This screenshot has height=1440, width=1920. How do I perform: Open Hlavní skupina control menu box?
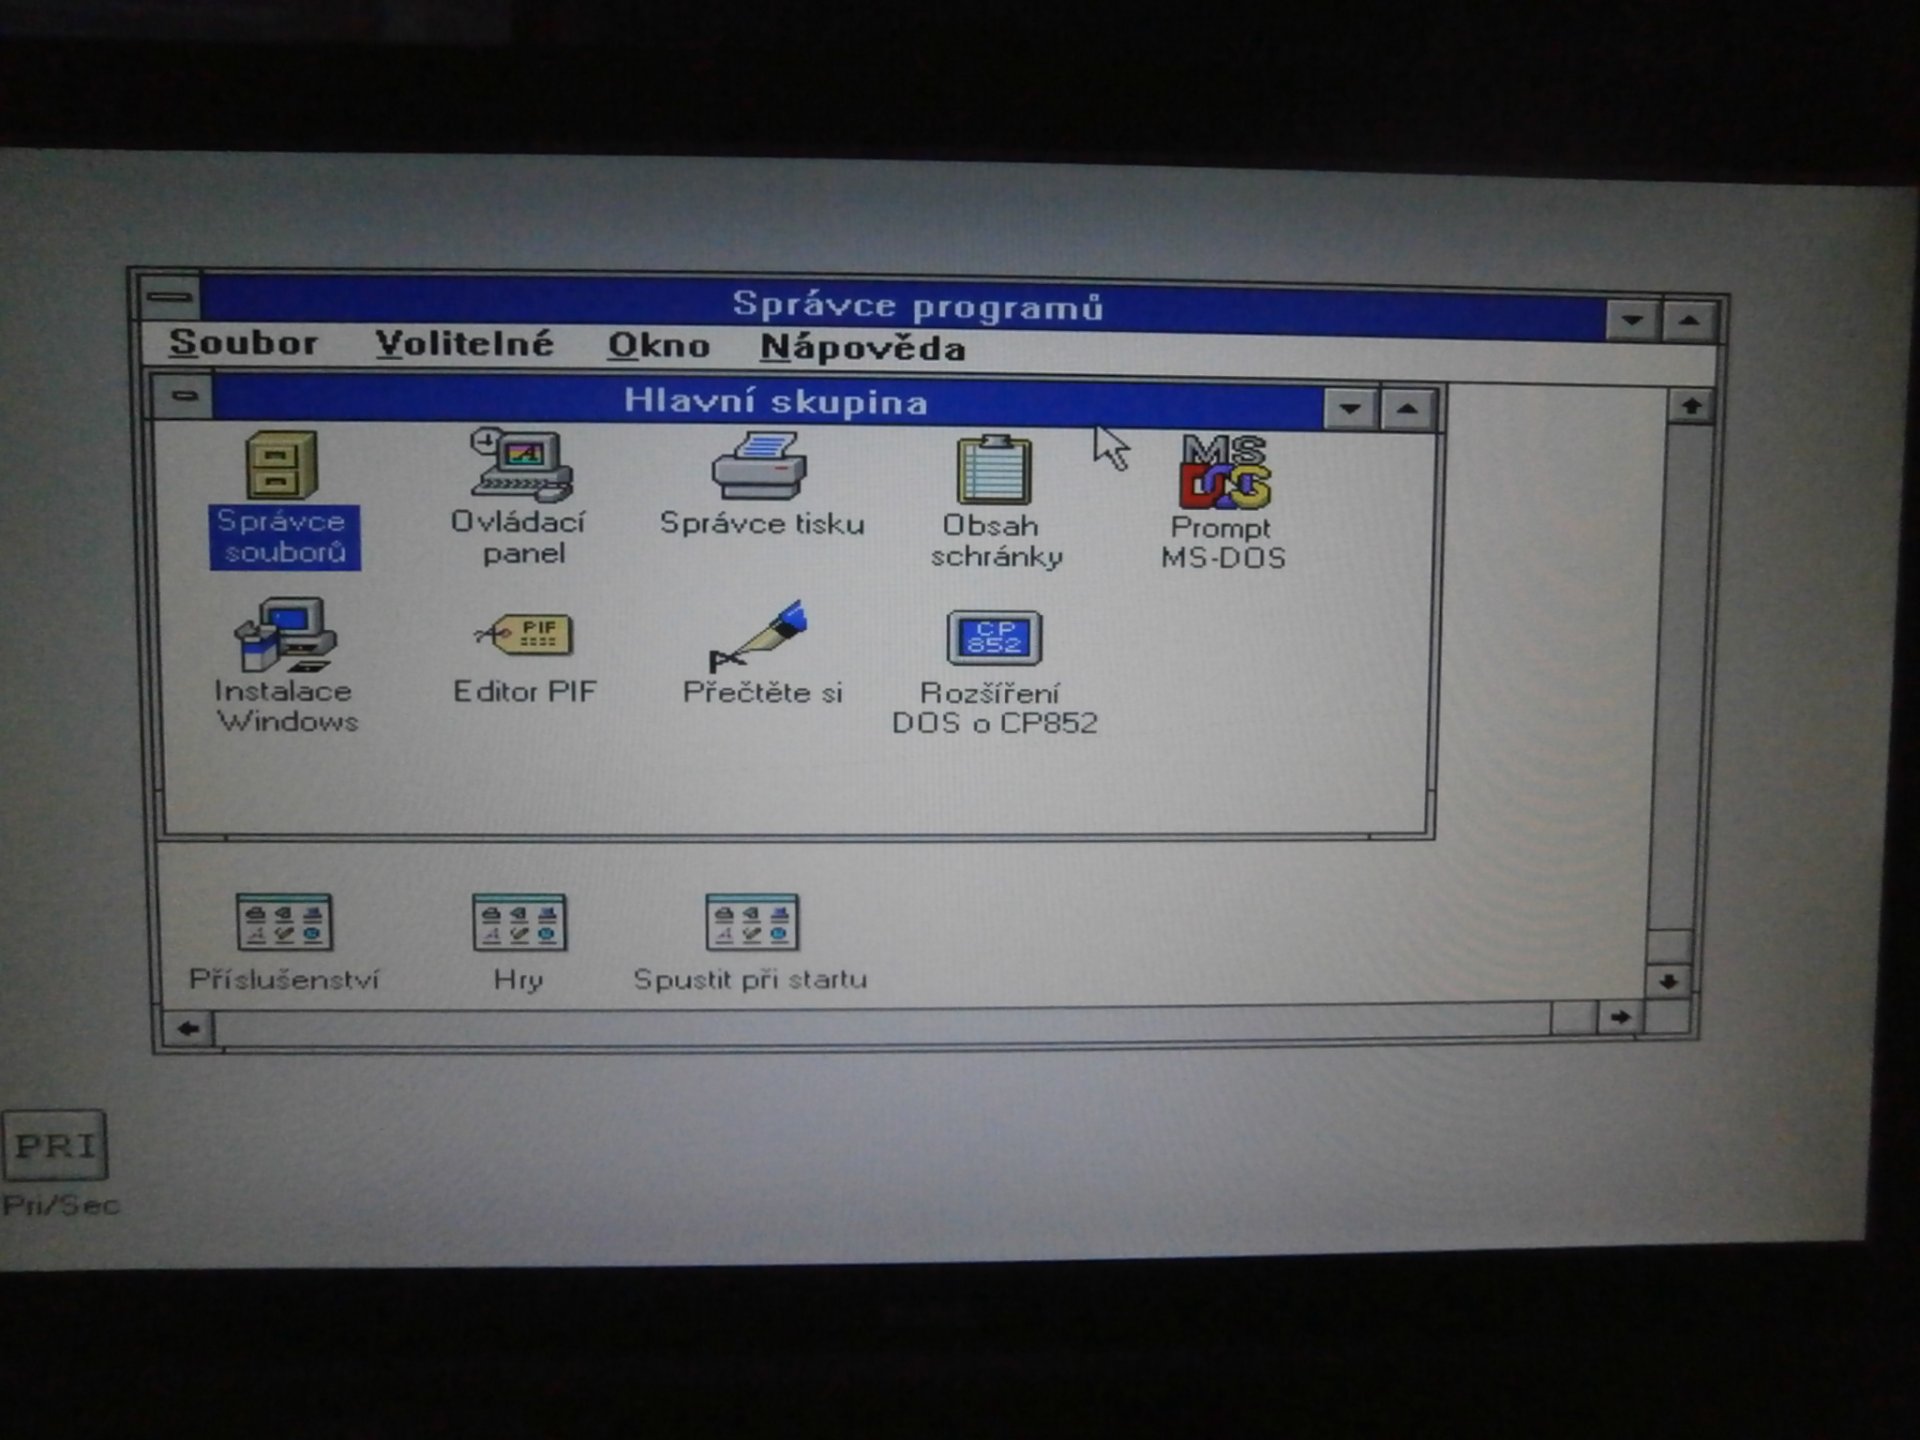(x=185, y=396)
